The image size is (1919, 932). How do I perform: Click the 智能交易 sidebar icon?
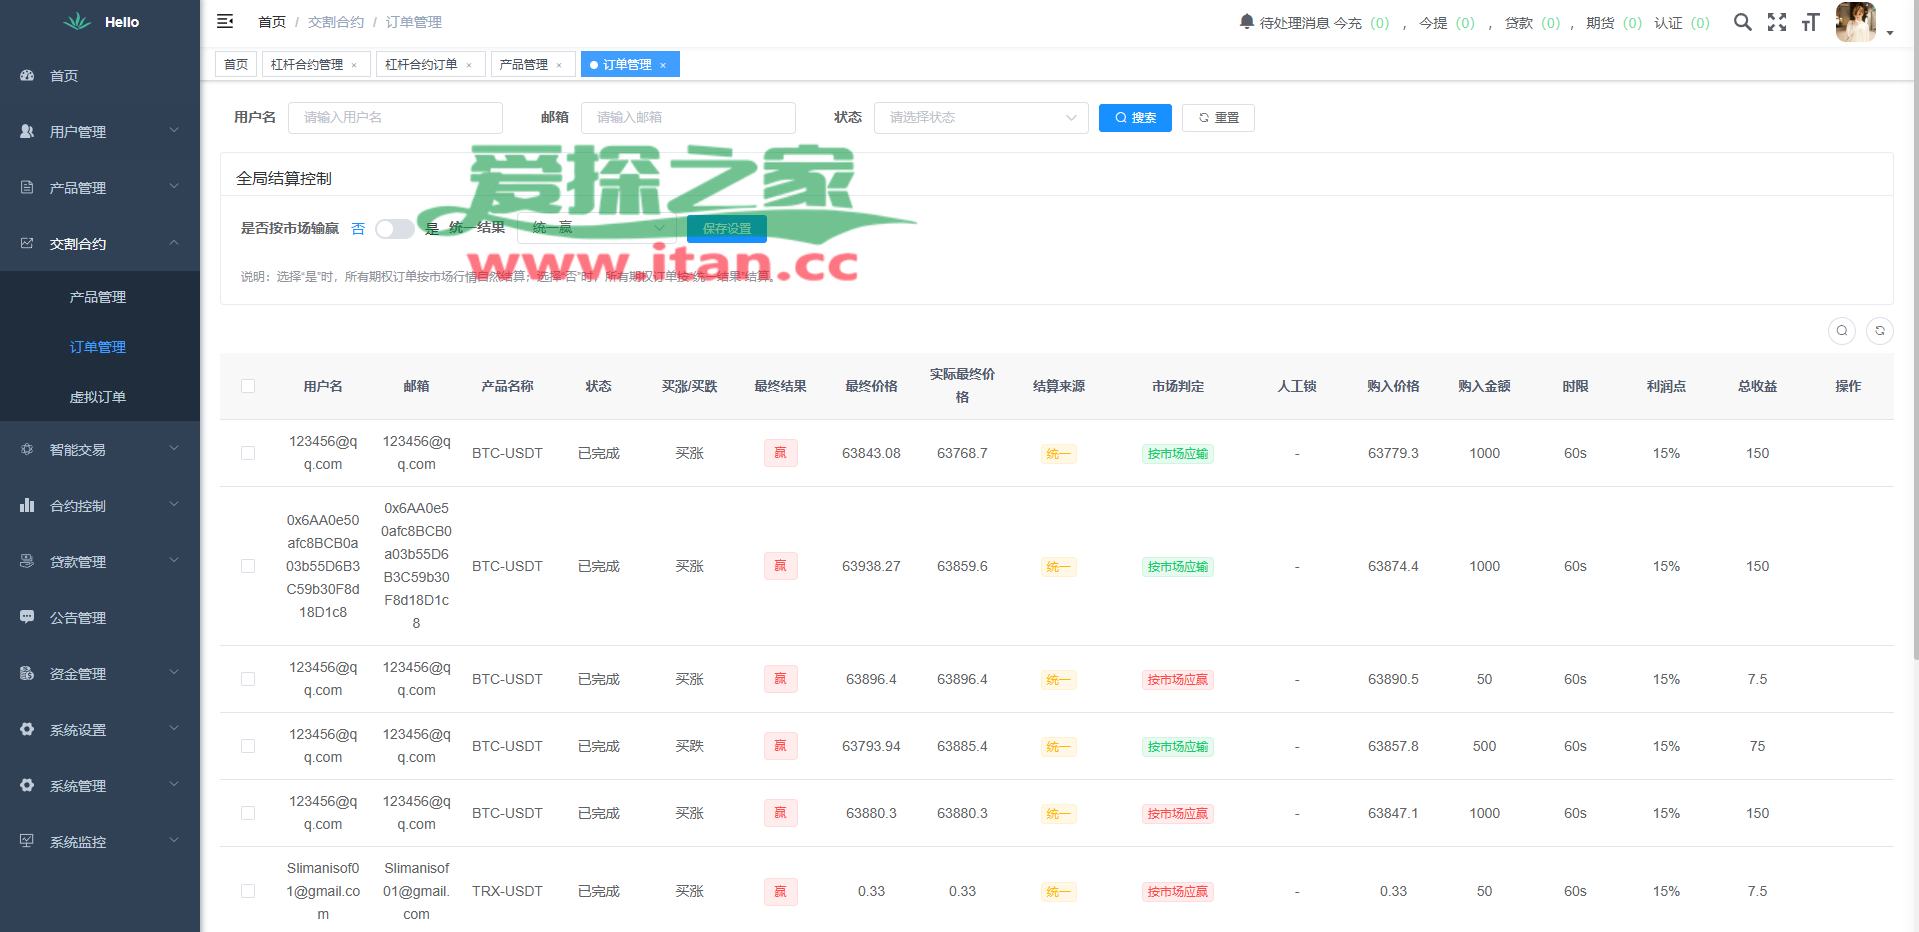coord(27,449)
